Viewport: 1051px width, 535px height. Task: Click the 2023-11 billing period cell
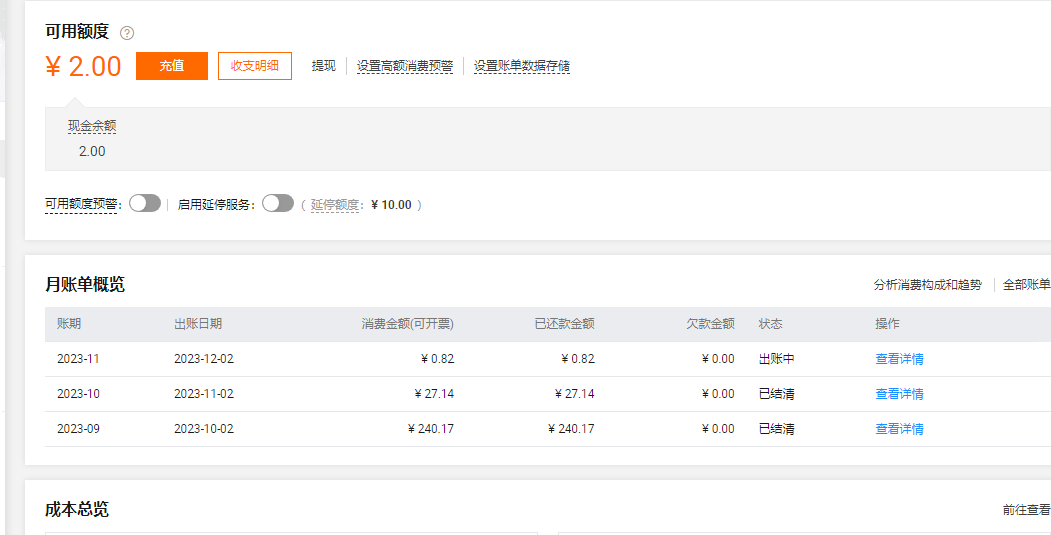pos(78,359)
